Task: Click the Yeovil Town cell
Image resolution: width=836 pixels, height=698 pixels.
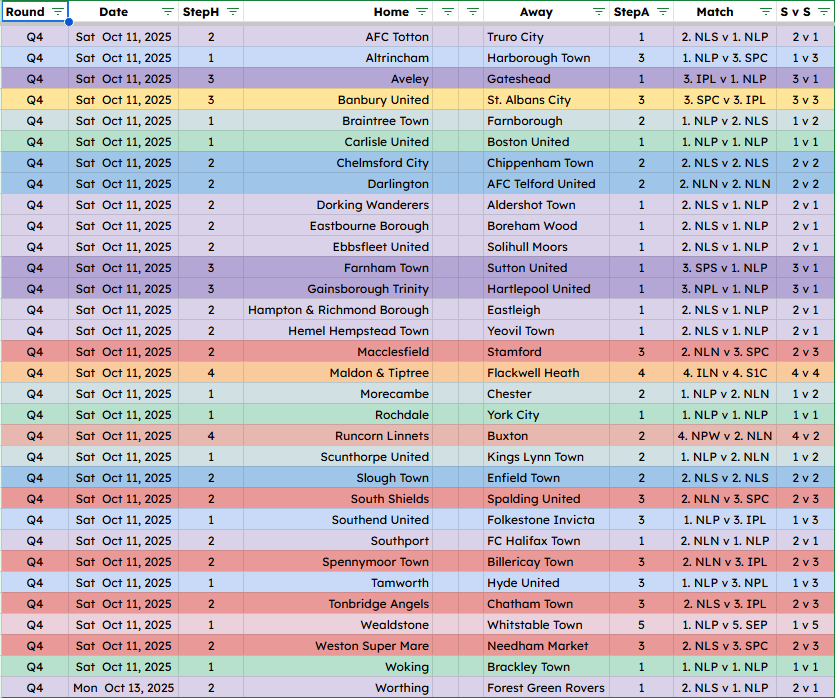Action: (546, 331)
